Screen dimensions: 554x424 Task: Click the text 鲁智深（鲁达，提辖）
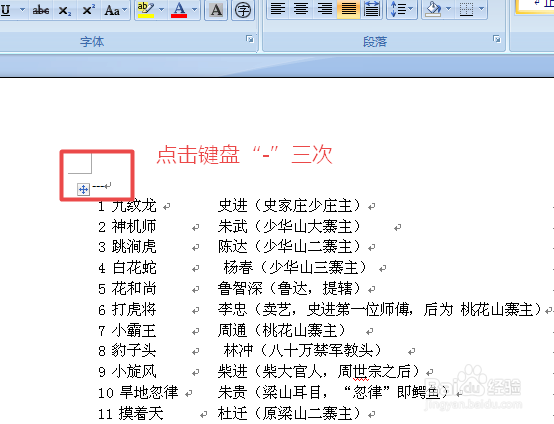tap(289, 289)
